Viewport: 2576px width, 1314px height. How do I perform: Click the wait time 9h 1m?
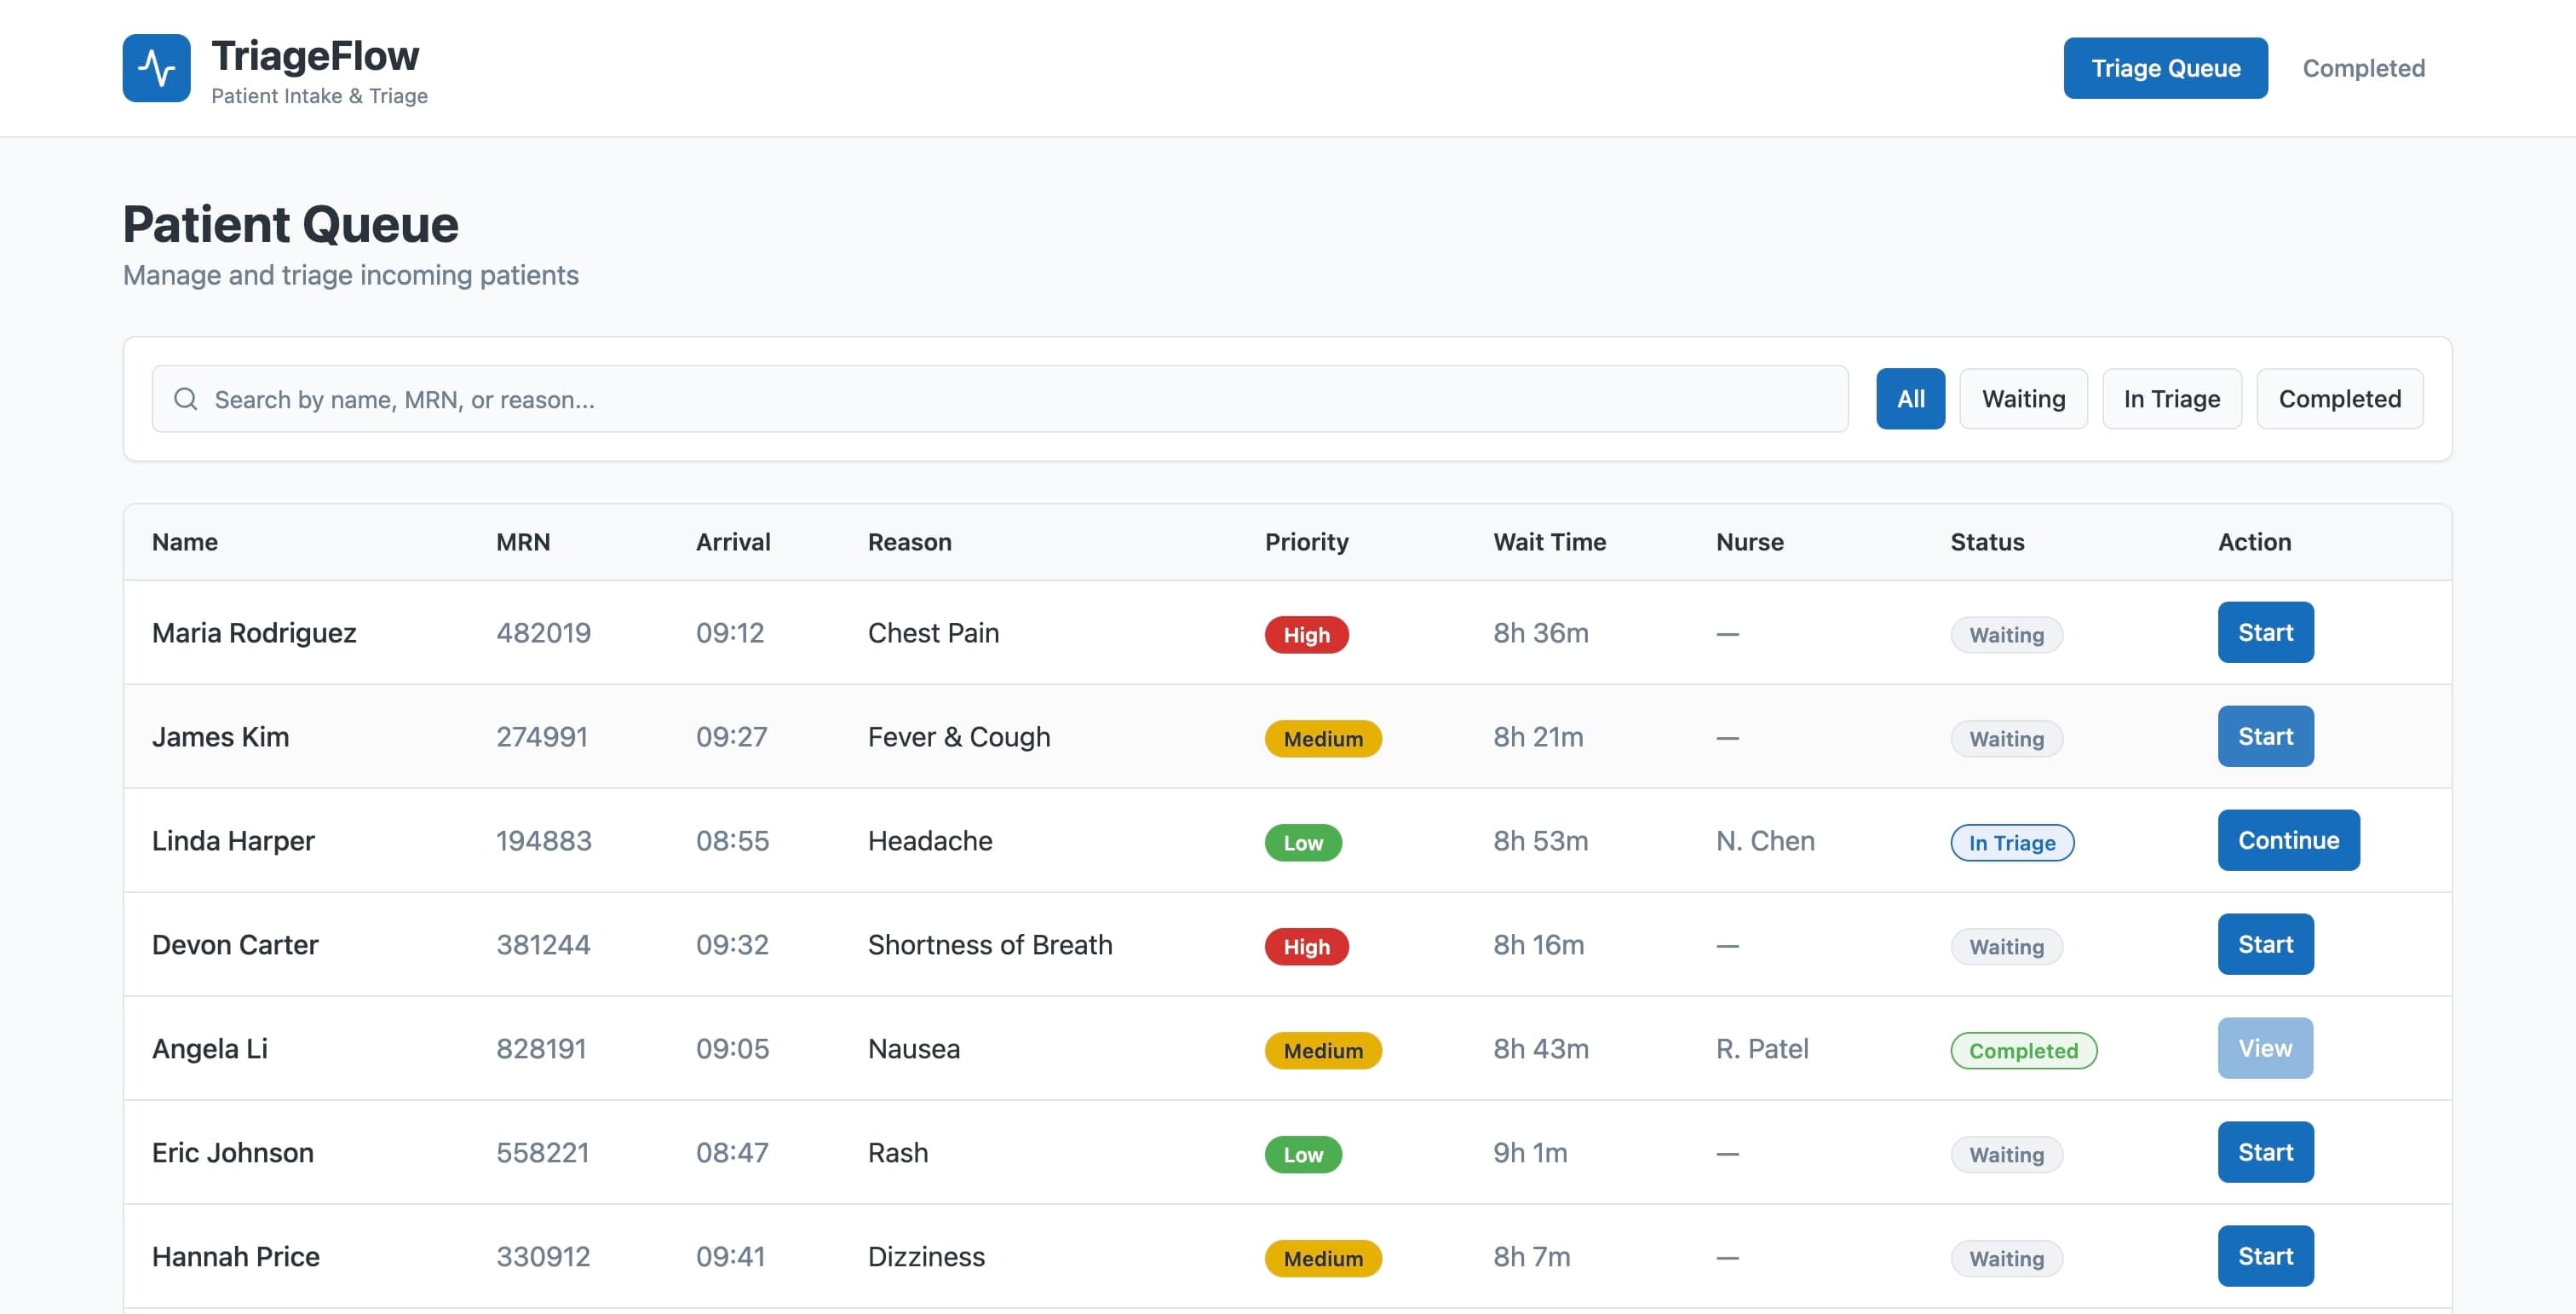tap(1530, 1152)
